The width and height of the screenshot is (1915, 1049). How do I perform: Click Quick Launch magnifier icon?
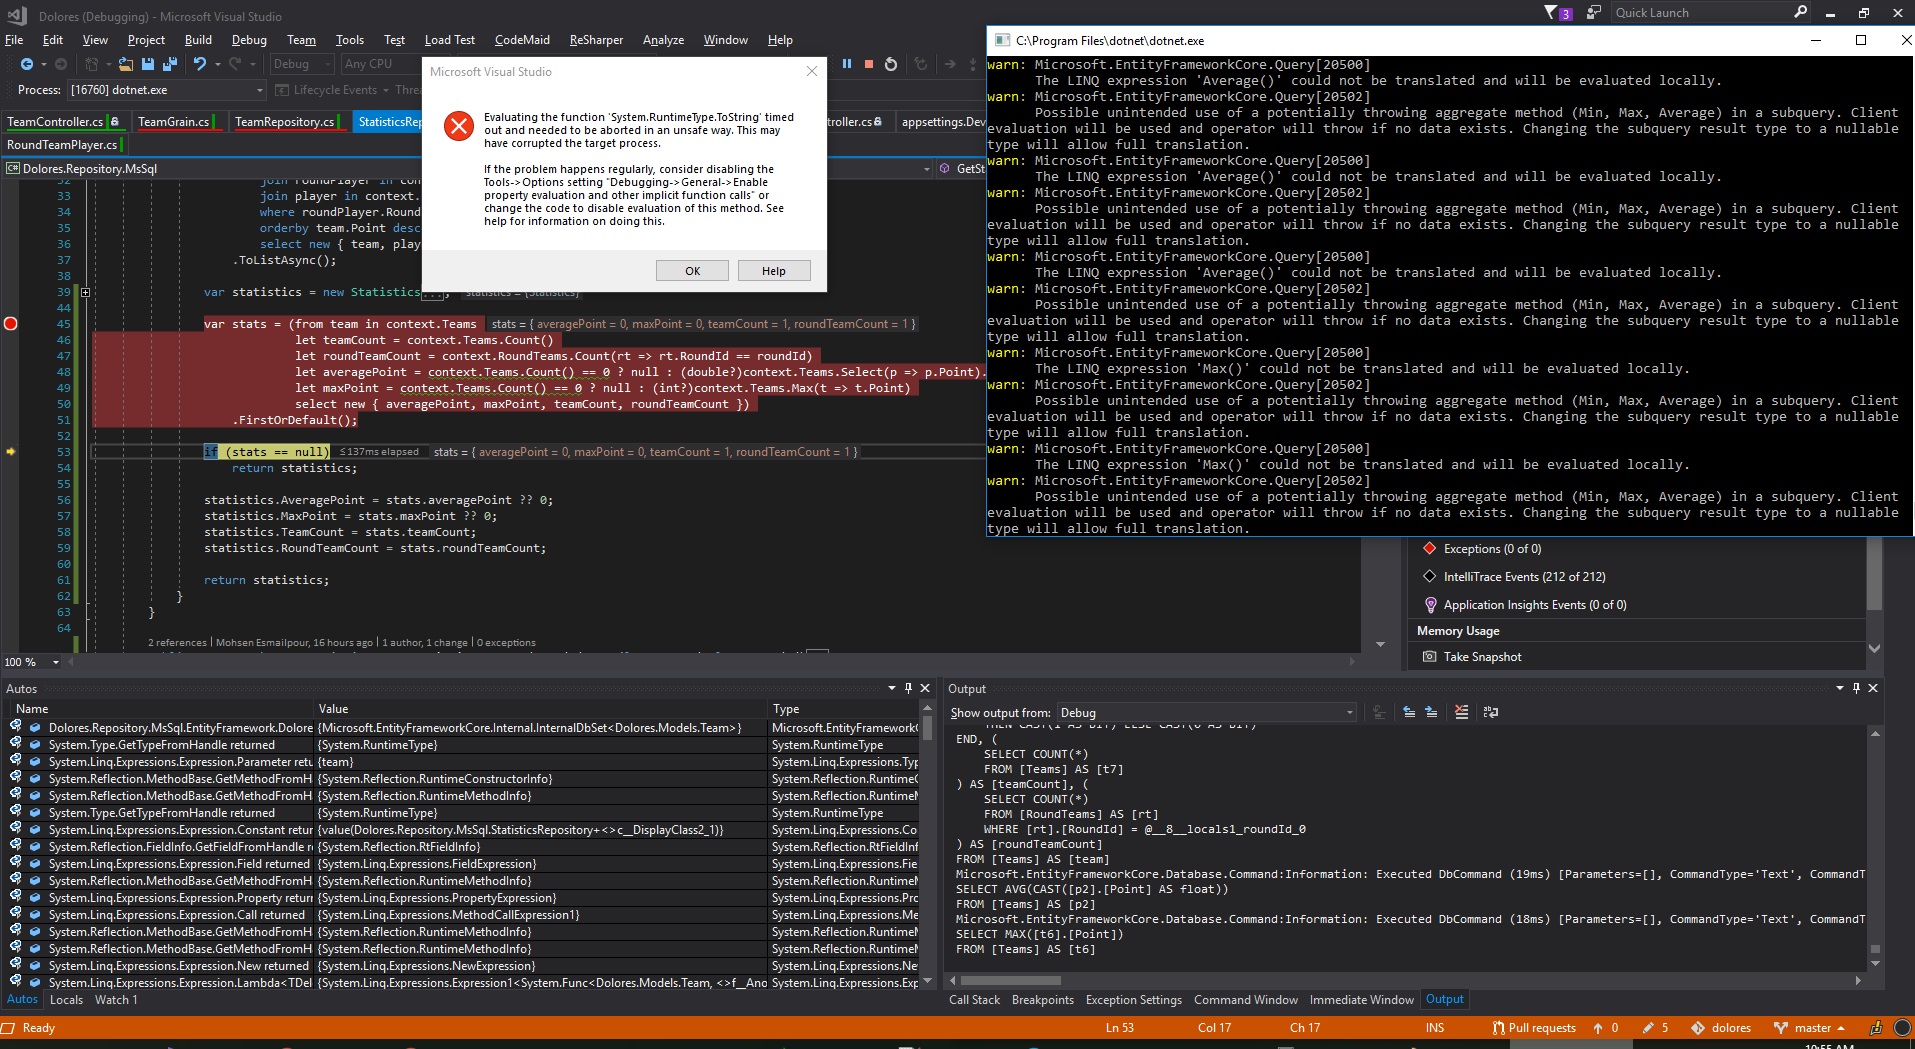pyautogui.click(x=1801, y=12)
